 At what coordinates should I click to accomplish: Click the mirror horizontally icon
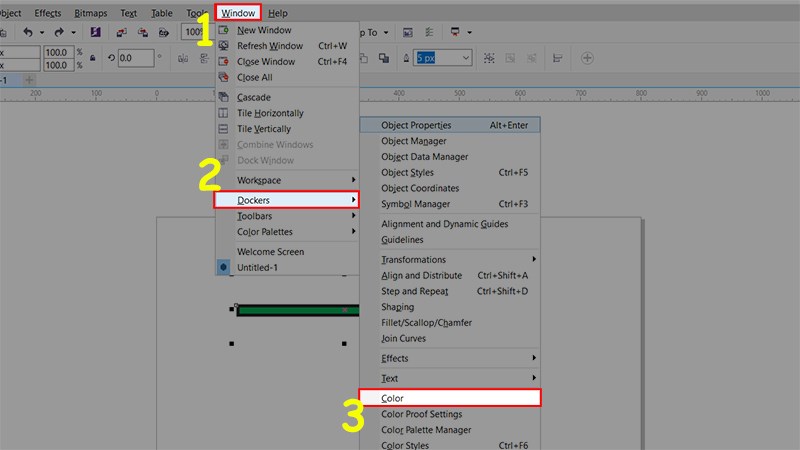click(183, 59)
